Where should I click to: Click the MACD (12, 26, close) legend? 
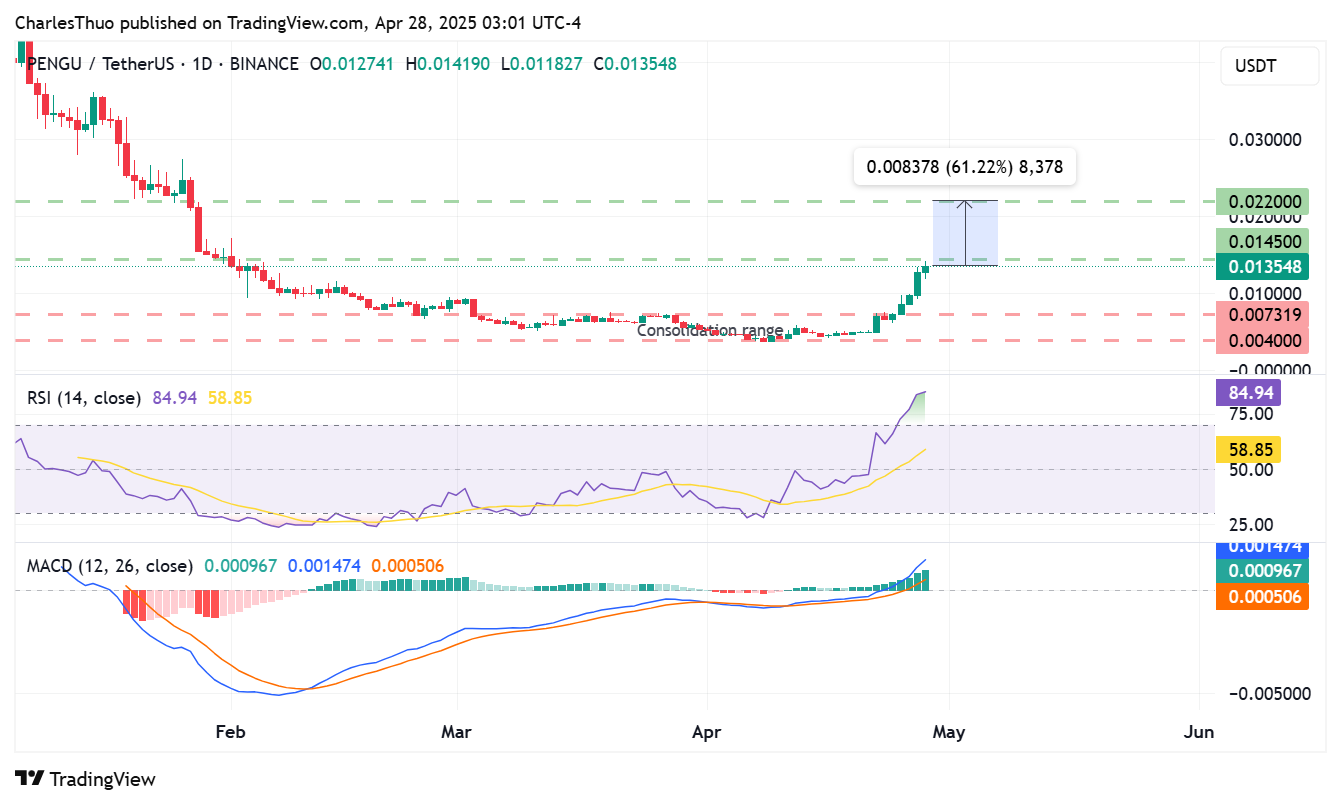coord(109,566)
